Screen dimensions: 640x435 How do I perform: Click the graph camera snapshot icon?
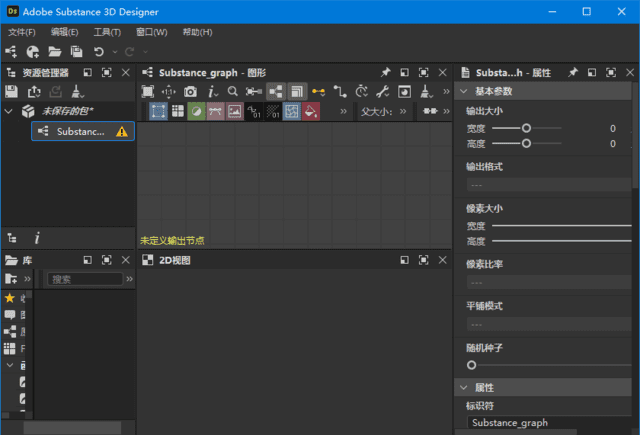pyautogui.click(x=190, y=91)
